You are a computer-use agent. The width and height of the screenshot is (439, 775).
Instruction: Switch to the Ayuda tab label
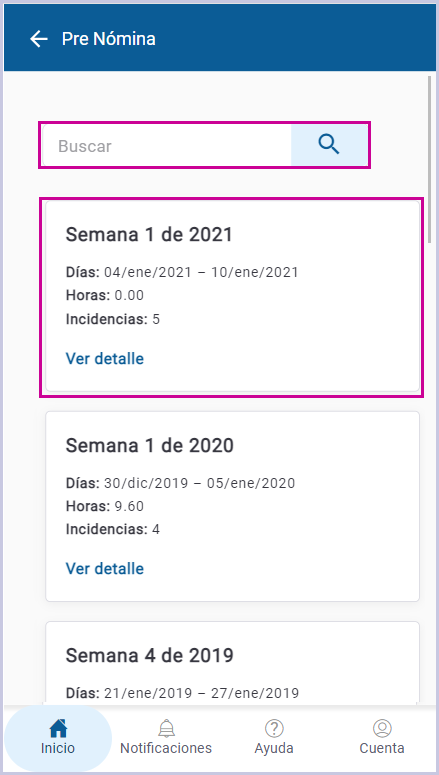click(x=274, y=748)
